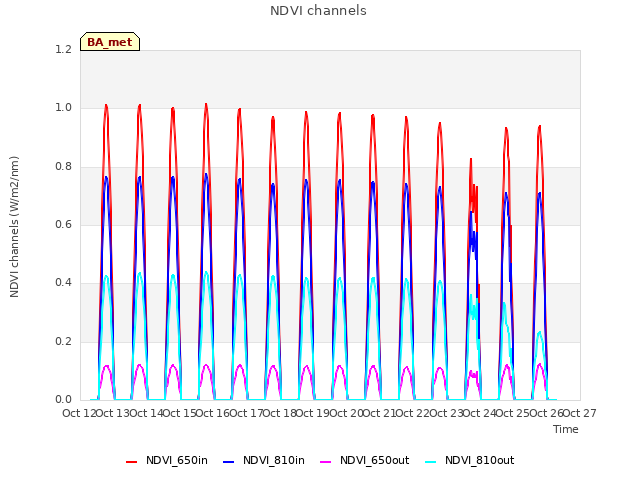Image resolution: width=640 pixels, height=480 pixels.
Task: Click the 0.6 y-axis tick label
Action: [x=63, y=224]
